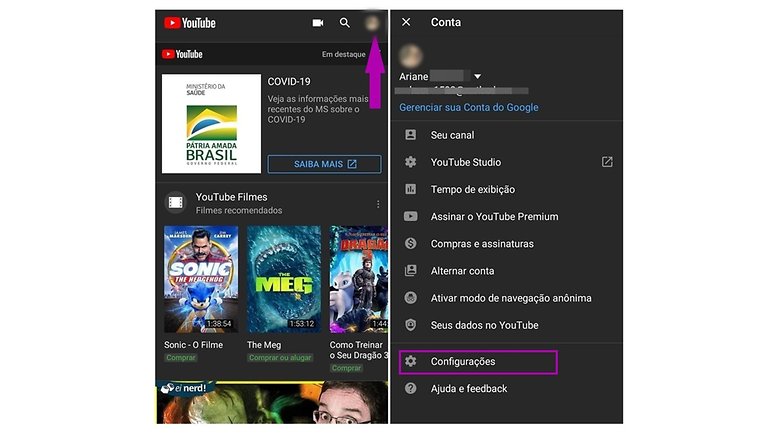Tap the Seu canal person icon

pyautogui.click(x=410, y=135)
